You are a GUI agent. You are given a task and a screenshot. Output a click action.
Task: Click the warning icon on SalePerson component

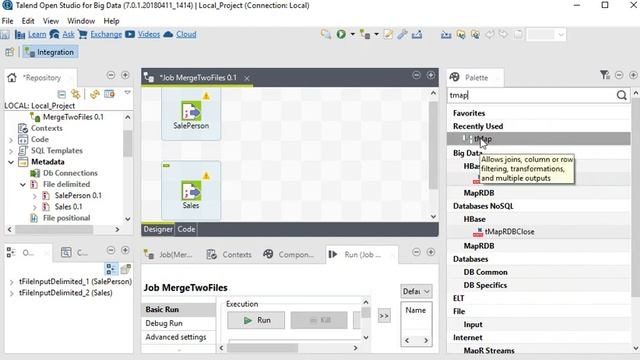(206, 96)
